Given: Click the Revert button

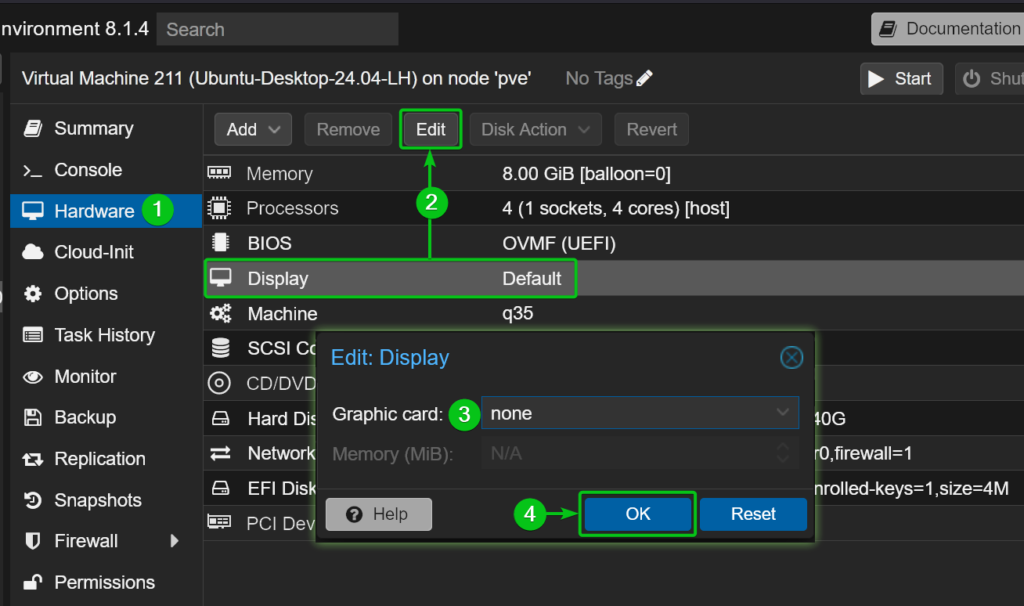Looking at the screenshot, I should [651, 129].
